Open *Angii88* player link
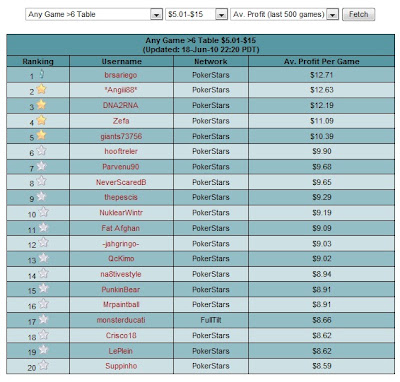The height and width of the screenshot is (382, 400). click(x=121, y=90)
